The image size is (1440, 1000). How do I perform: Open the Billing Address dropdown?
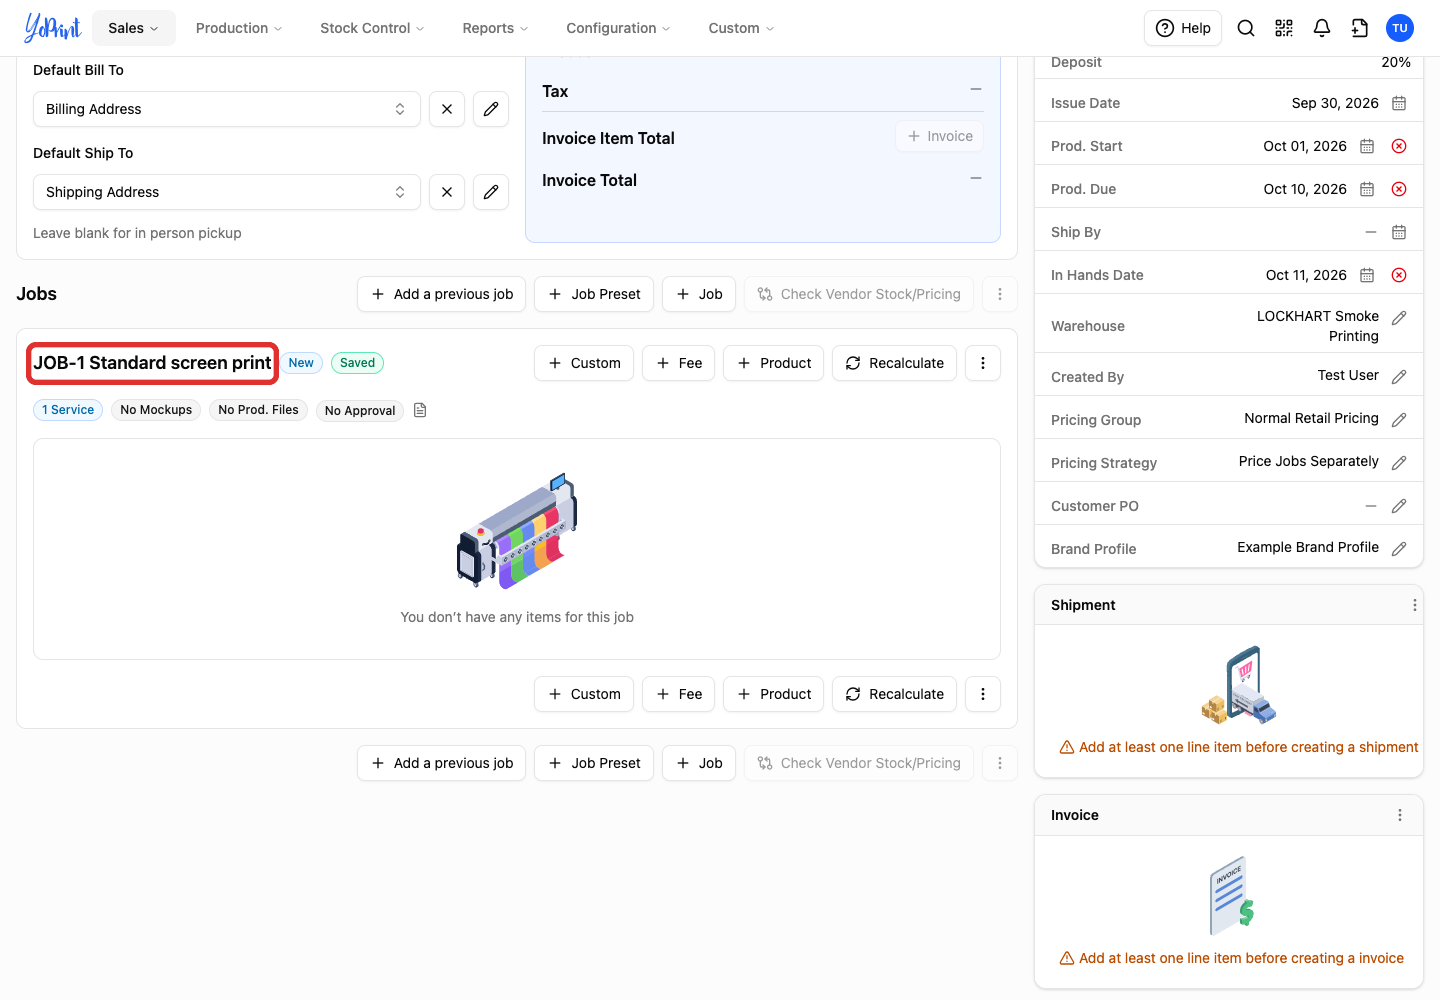[x=226, y=109]
